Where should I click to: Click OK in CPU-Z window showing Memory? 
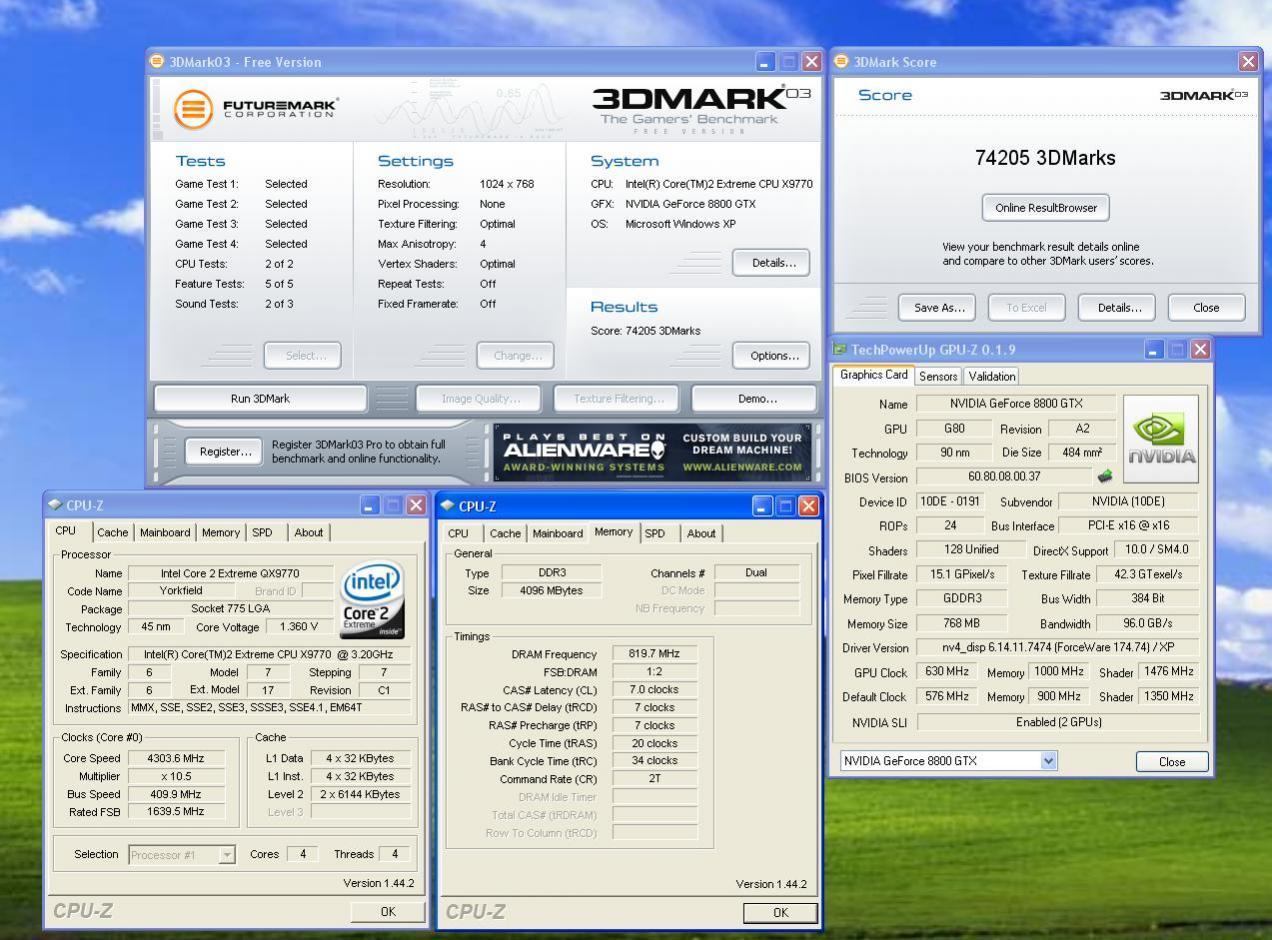pos(780,912)
